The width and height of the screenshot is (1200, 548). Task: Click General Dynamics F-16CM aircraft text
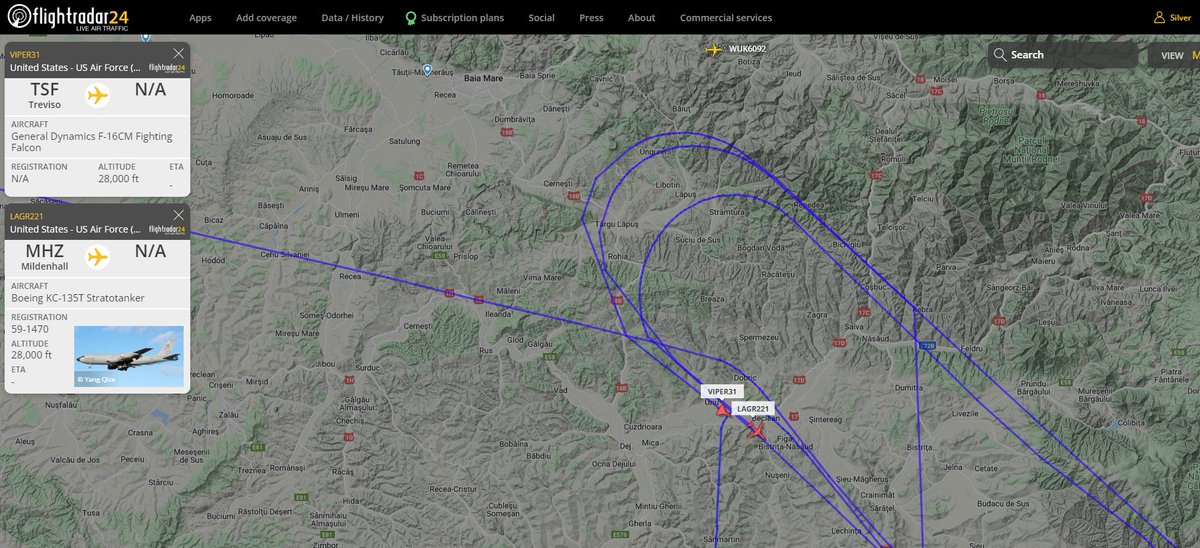click(x=91, y=142)
